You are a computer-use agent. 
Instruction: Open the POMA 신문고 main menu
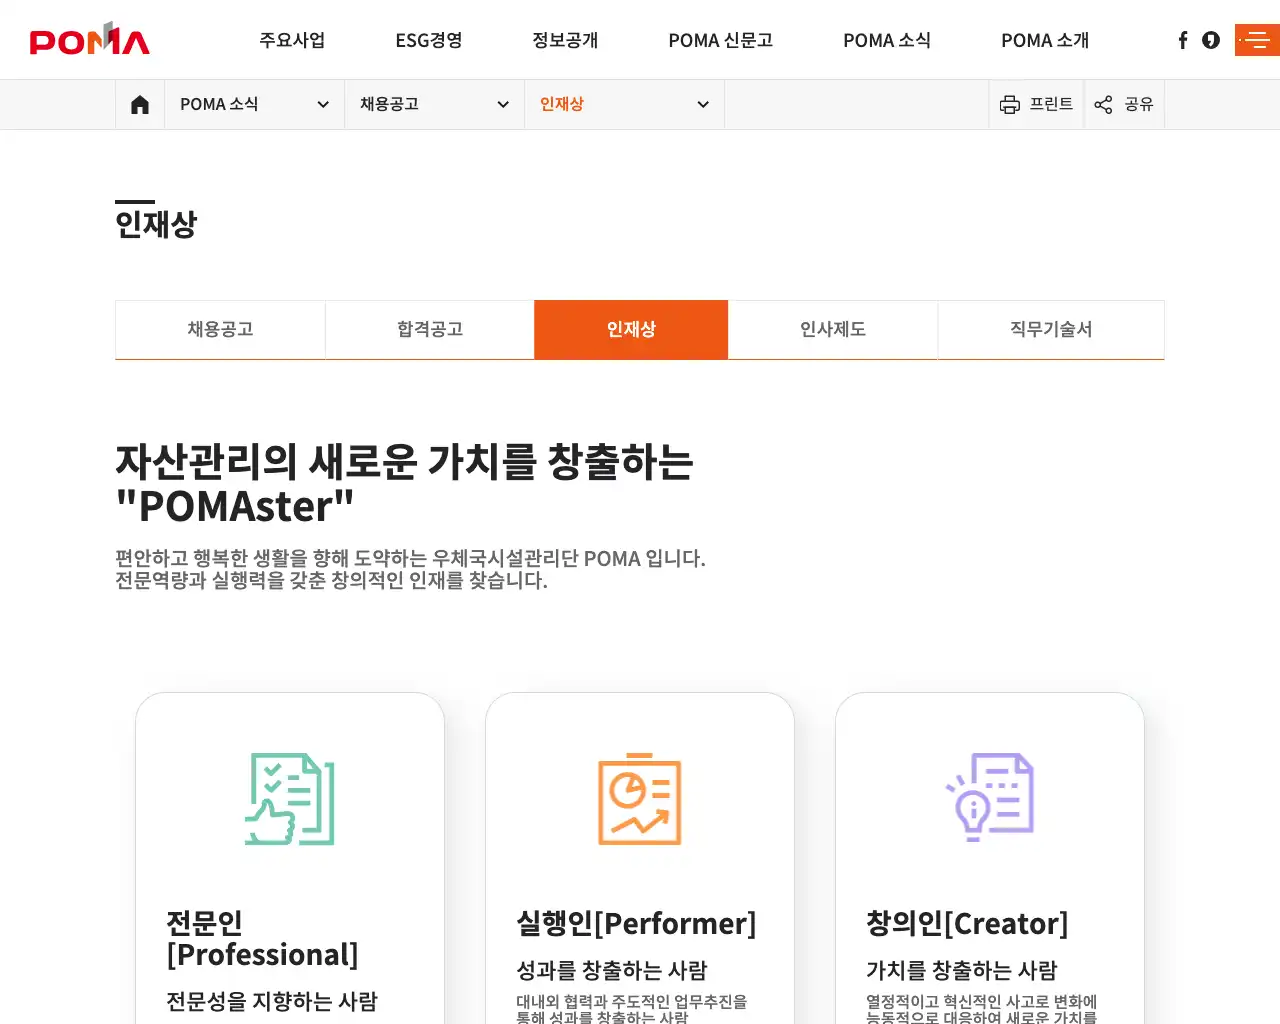[721, 40]
